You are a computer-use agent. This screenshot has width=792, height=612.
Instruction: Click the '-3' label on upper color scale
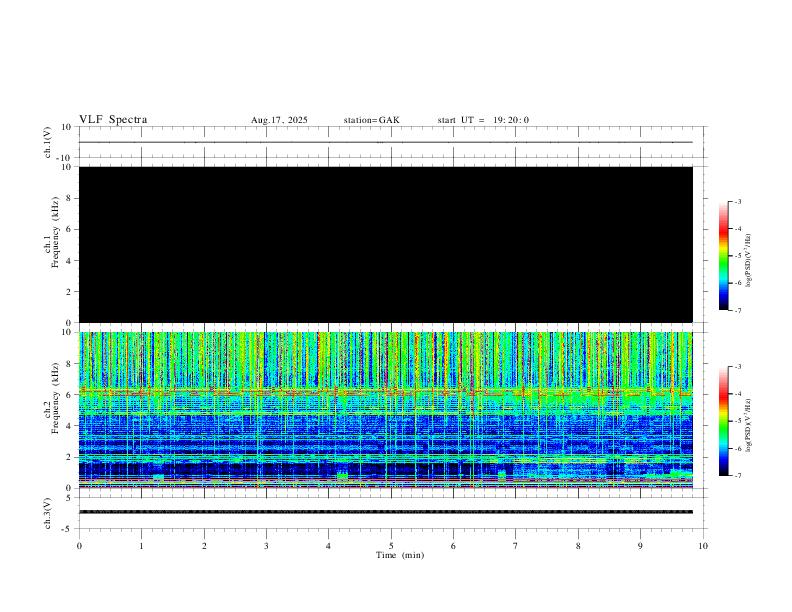pyautogui.click(x=737, y=201)
